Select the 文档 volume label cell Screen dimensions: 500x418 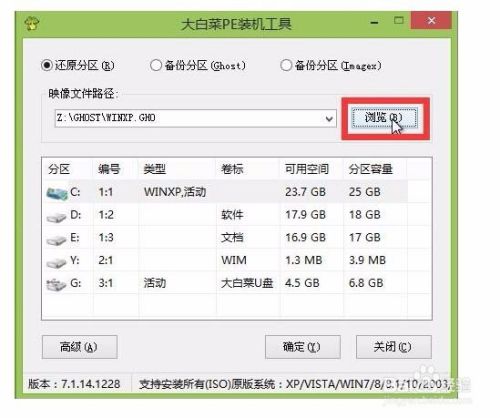point(232,237)
